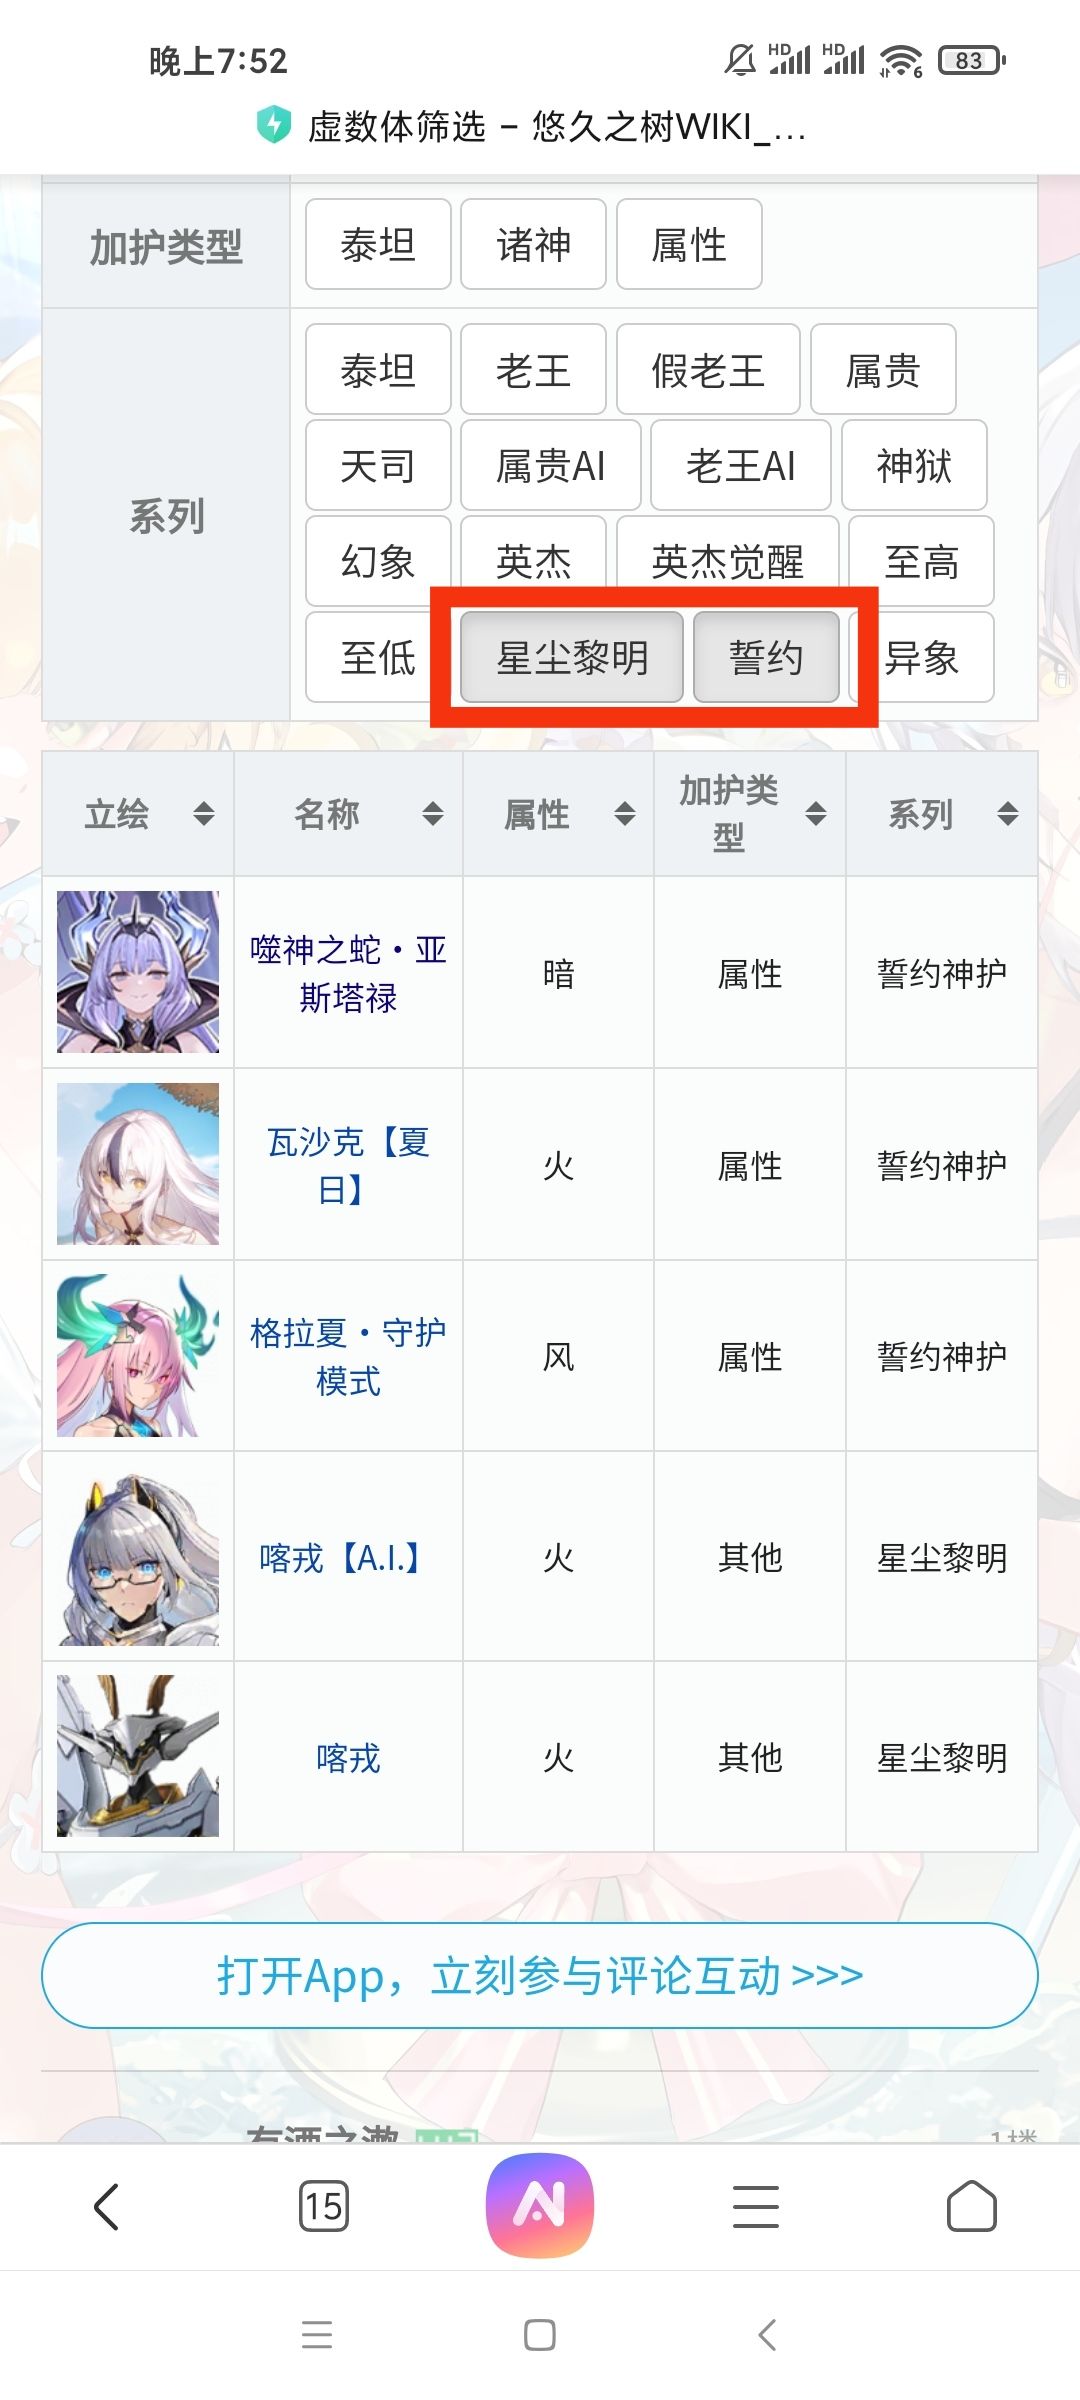Image resolution: width=1080 pixels, height=2400 pixels.
Task: Tap the browser back arrow icon
Action: pos(107,2206)
